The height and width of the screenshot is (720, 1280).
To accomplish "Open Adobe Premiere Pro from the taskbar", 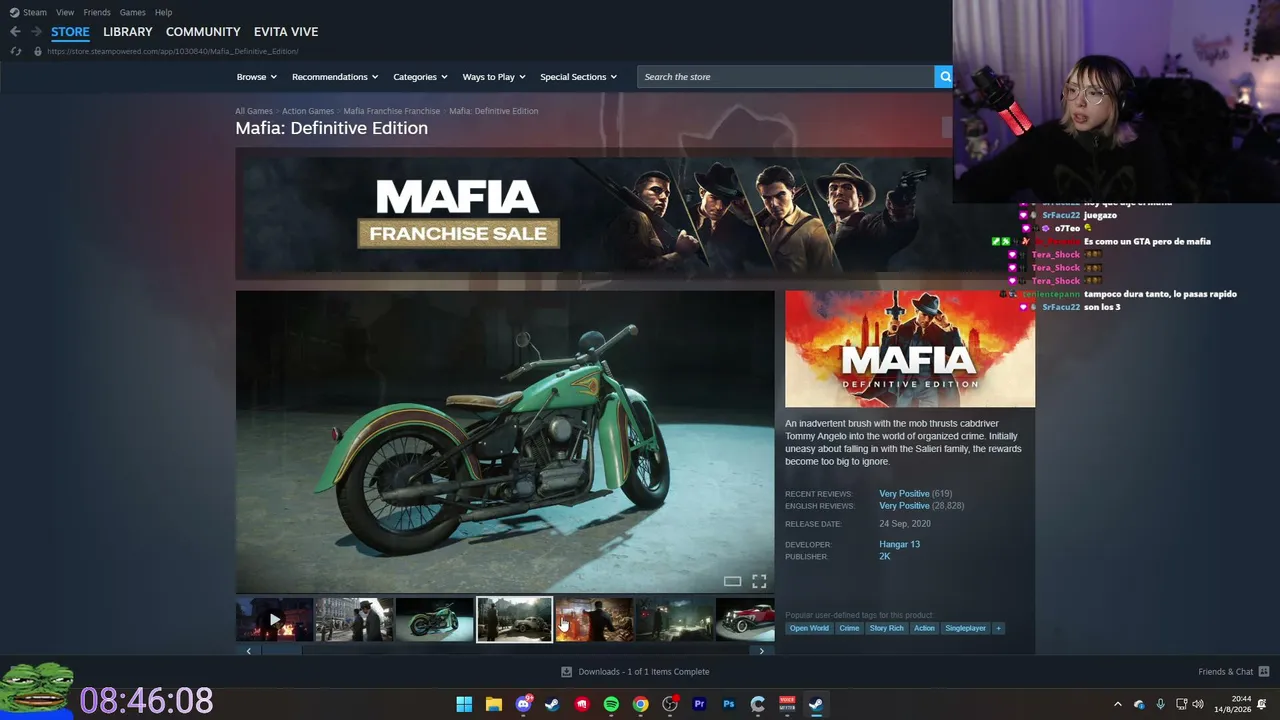I will coord(699,704).
